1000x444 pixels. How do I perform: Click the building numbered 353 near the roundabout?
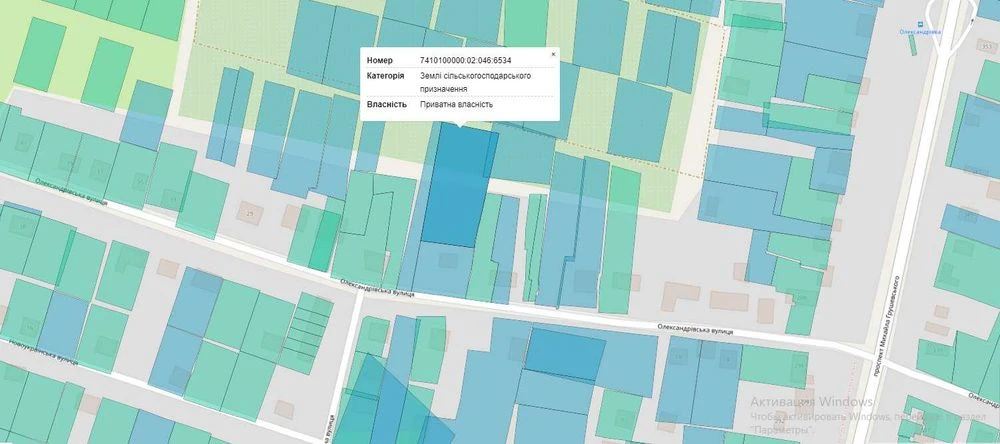[x=987, y=45]
